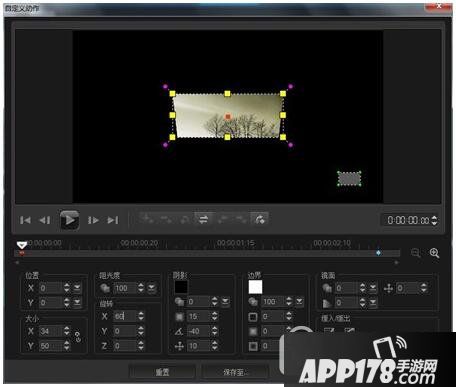456x387 pixels.
Task: Click the Reset button (重置)
Action: coord(162,372)
